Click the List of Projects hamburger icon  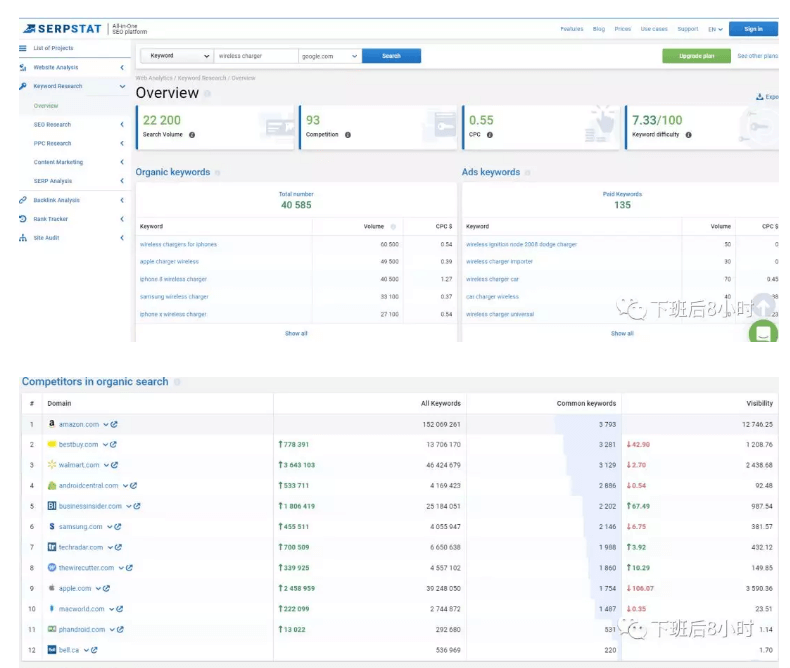23,48
